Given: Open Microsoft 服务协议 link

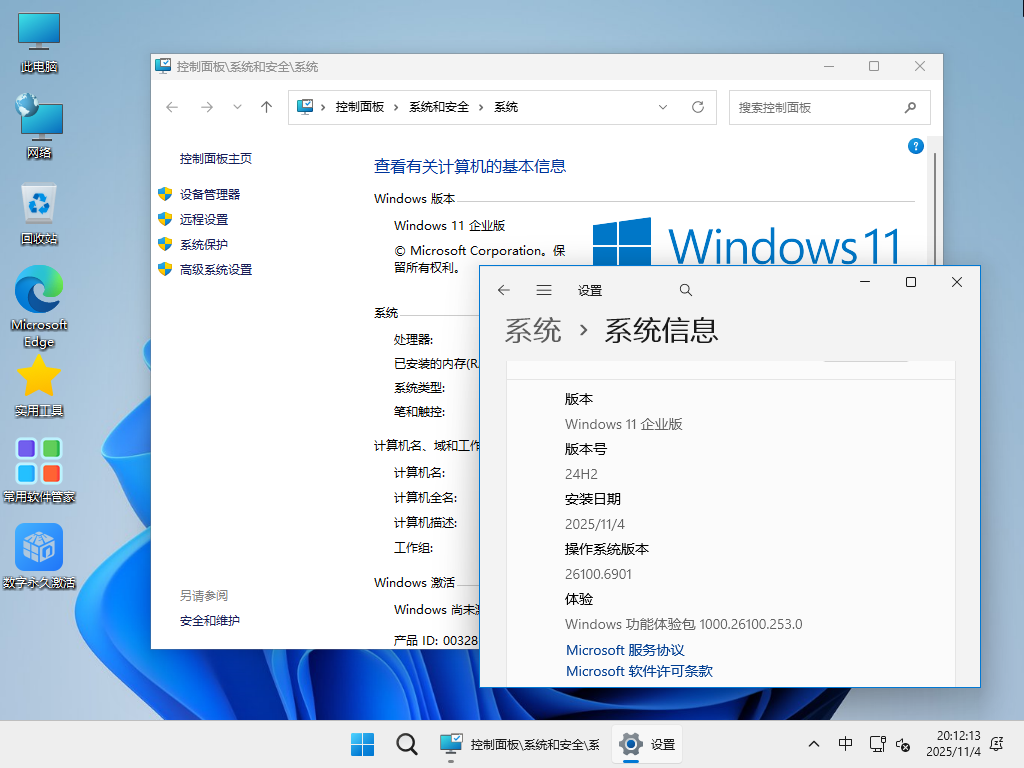Looking at the screenshot, I should (x=624, y=649).
